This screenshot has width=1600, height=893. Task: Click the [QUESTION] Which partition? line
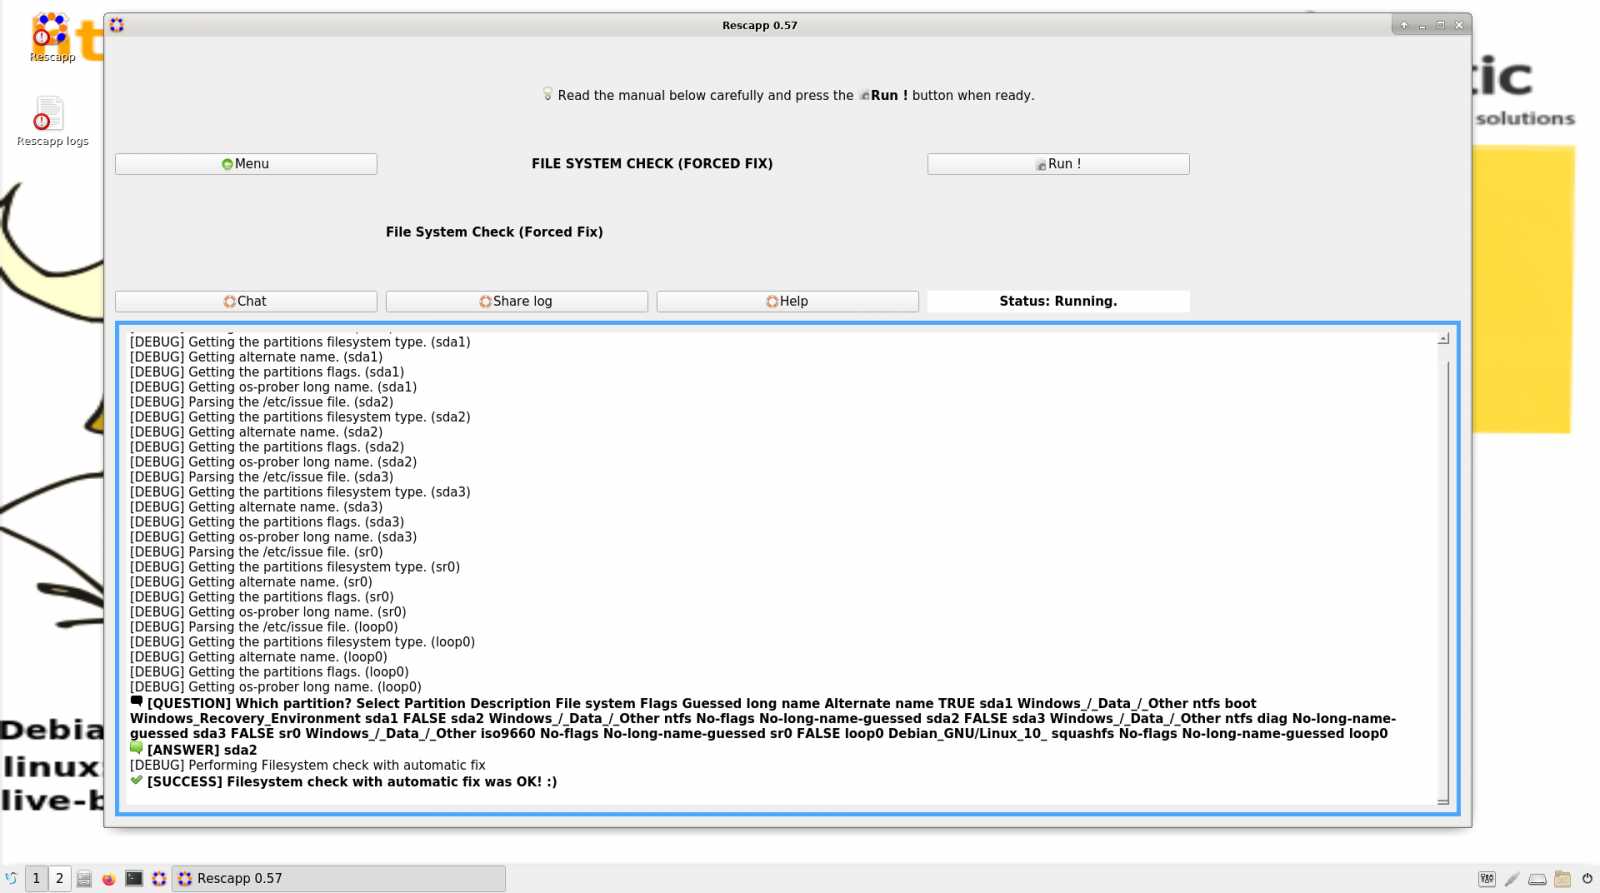(763, 719)
